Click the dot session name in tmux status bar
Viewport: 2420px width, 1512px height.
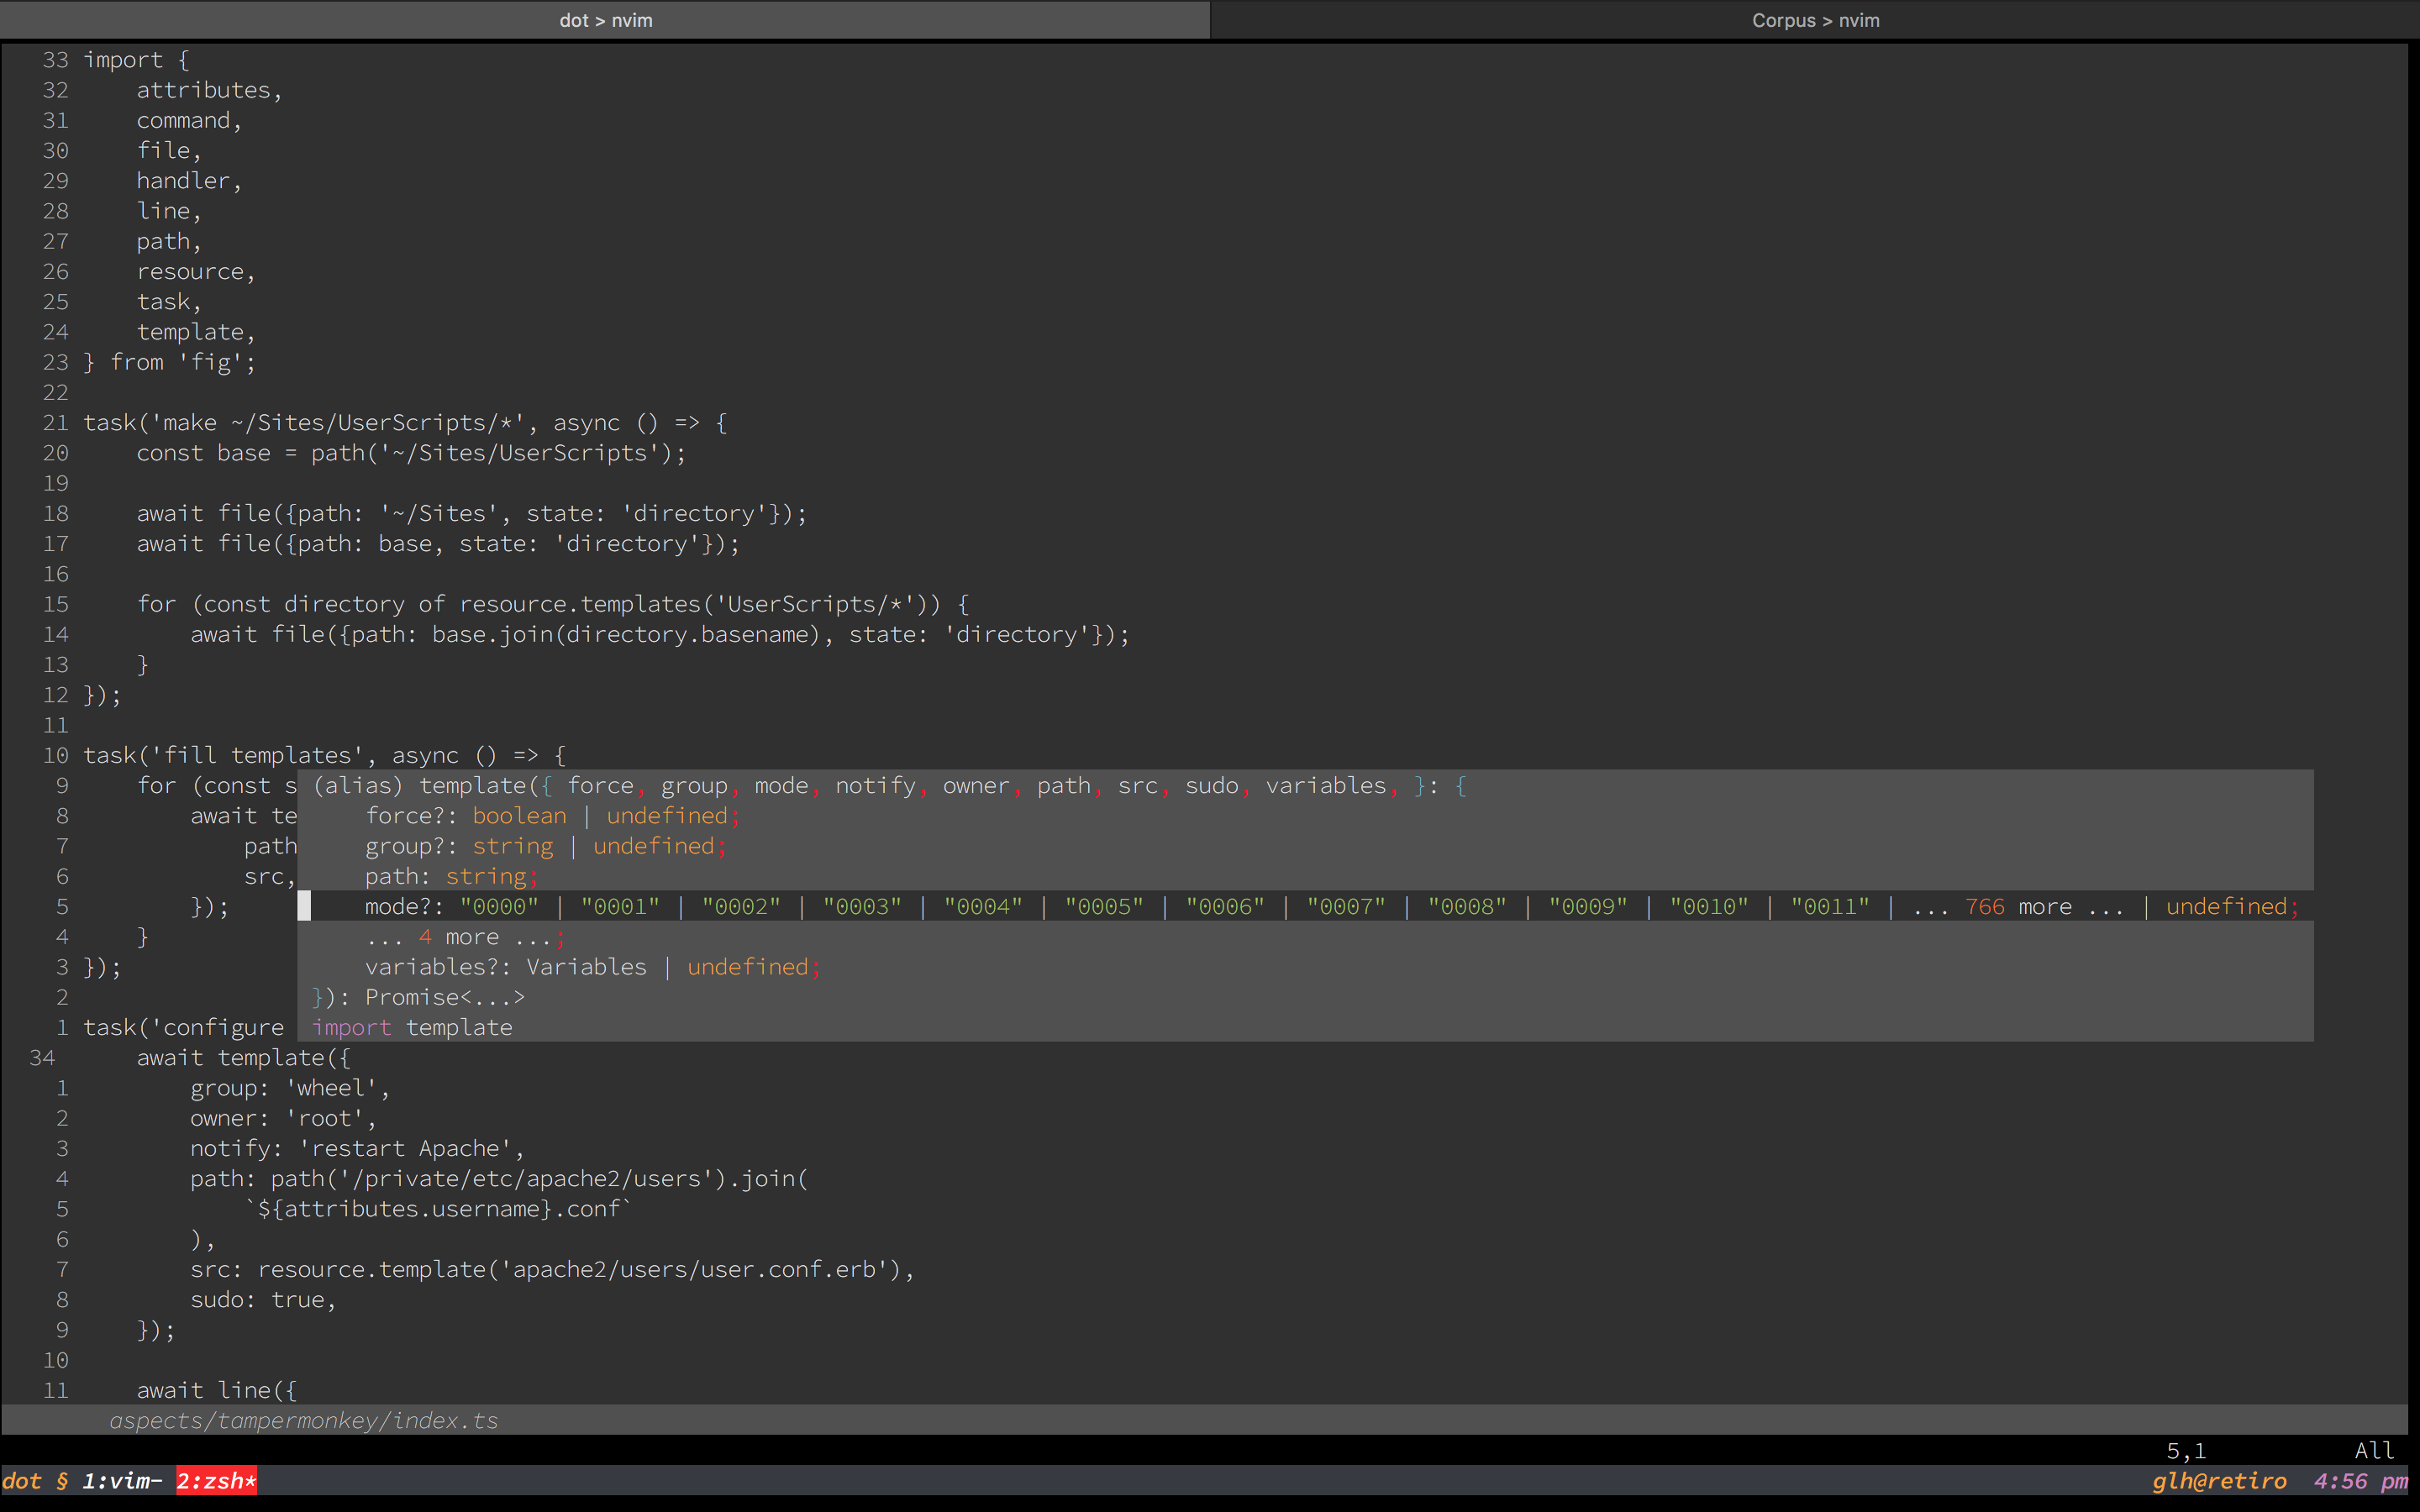22,1481
